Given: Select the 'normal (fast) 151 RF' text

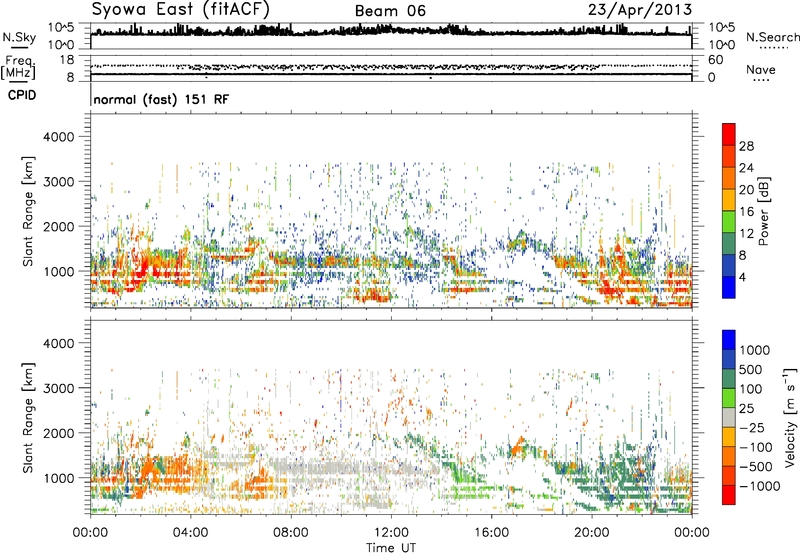Looking at the screenshot, I should point(161,99).
